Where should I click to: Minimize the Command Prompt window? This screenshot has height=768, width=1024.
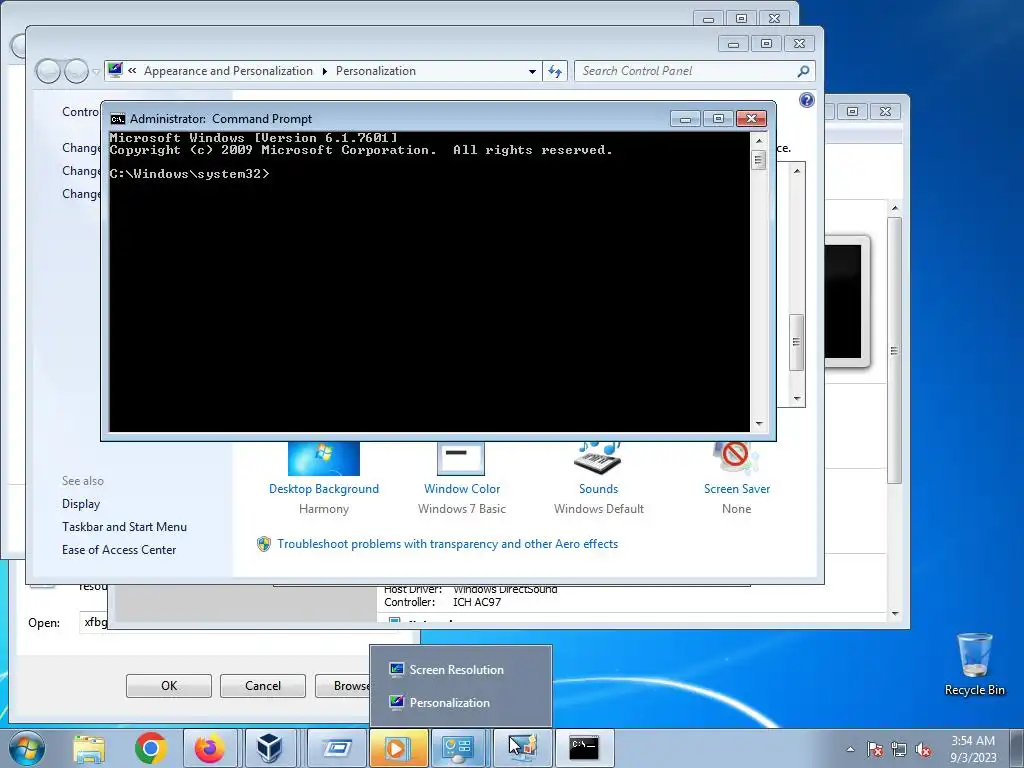pos(685,119)
